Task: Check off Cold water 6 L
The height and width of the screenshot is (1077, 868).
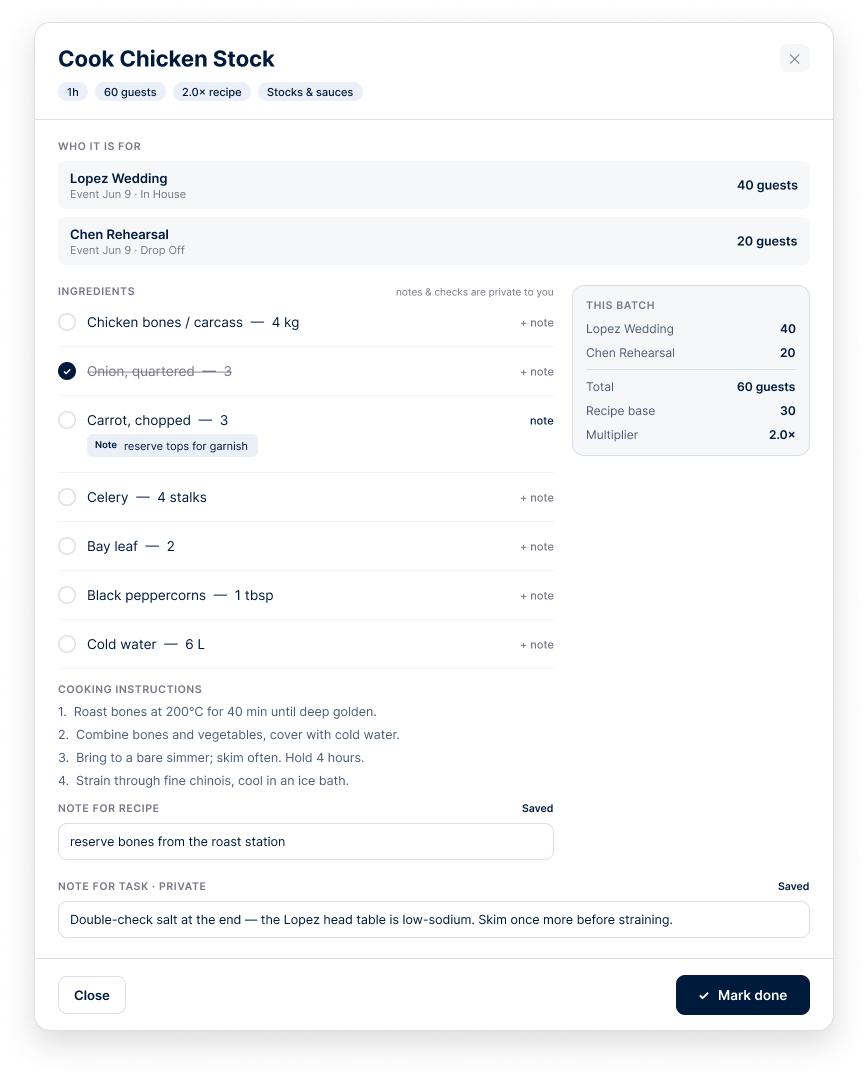Action: [x=67, y=644]
